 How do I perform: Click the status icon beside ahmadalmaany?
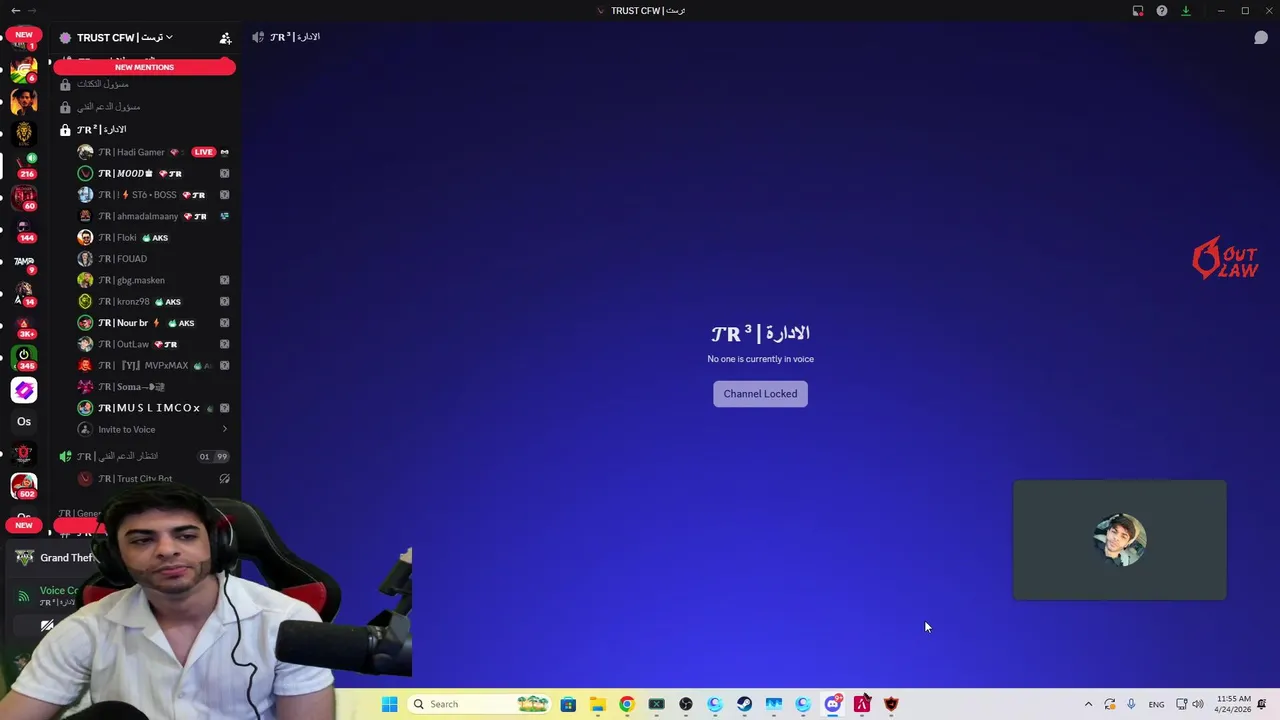tap(224, 216)
